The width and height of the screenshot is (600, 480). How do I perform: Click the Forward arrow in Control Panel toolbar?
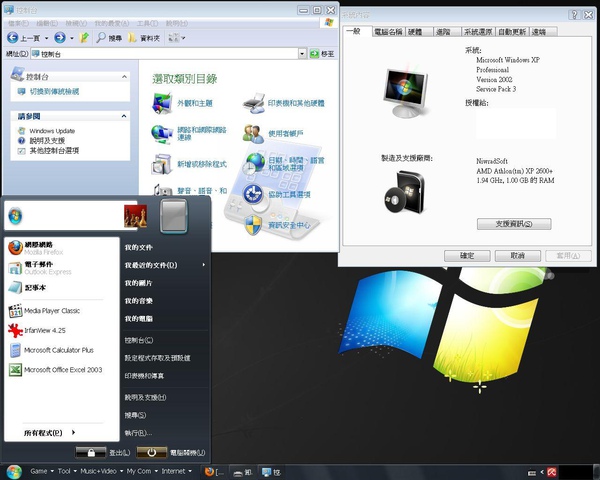click(60, 38)
